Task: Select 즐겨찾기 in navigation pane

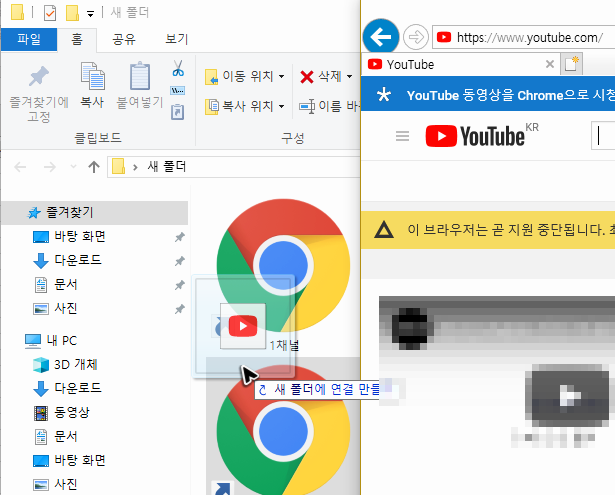Action: click(94, 213)
